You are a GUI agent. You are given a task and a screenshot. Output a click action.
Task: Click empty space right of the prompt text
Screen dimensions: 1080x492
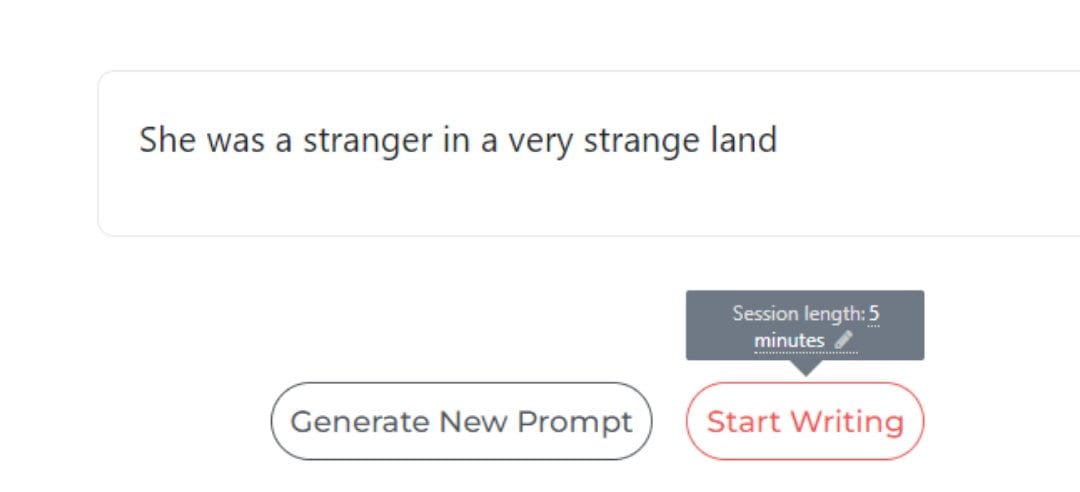click(x=930, y=140)
